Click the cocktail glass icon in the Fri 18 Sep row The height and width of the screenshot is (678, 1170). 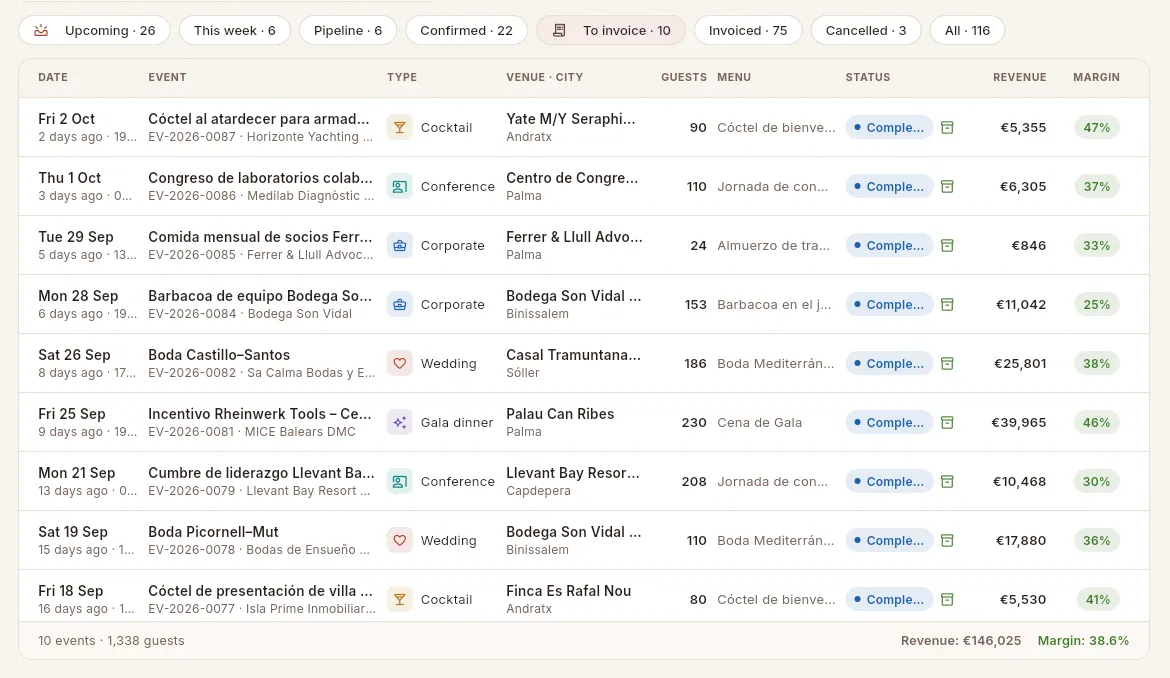tap(400, 599)
